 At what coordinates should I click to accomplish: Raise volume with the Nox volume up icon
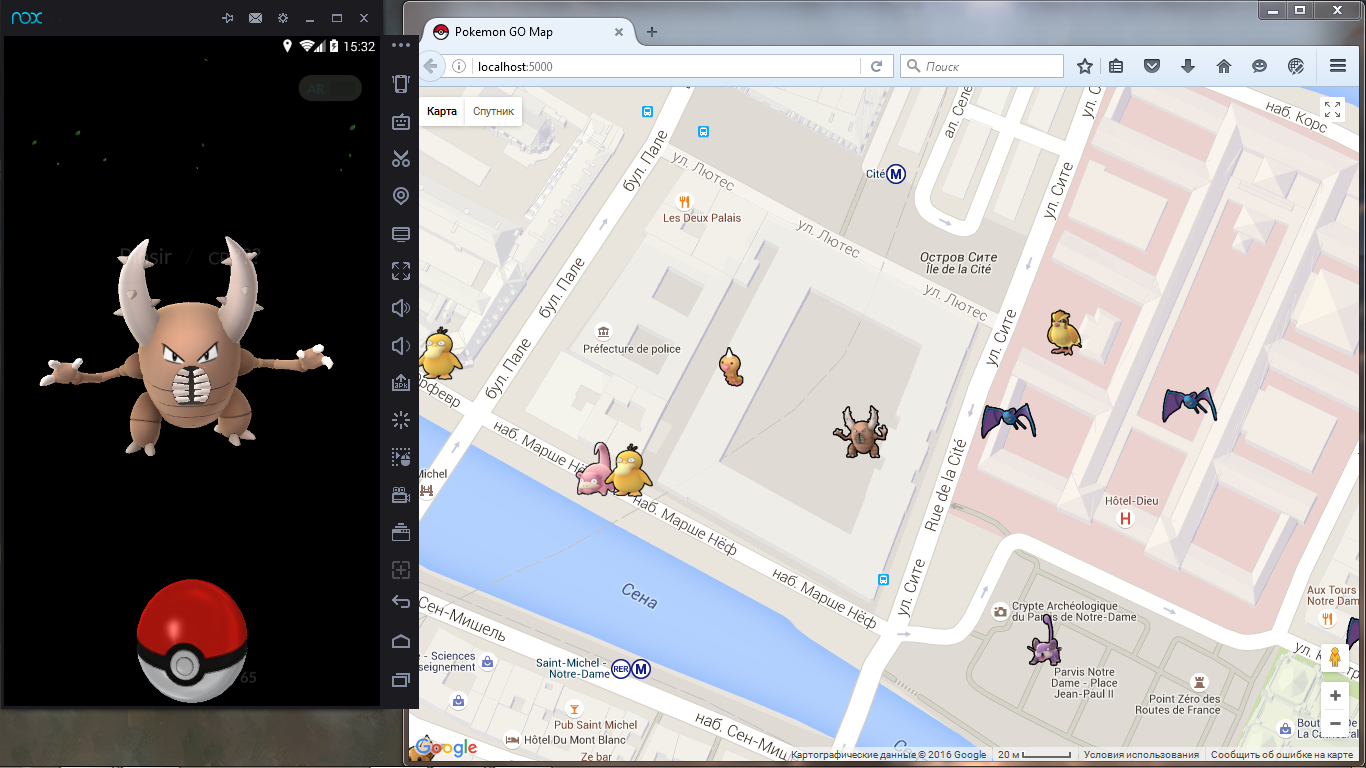click(401, 308)
